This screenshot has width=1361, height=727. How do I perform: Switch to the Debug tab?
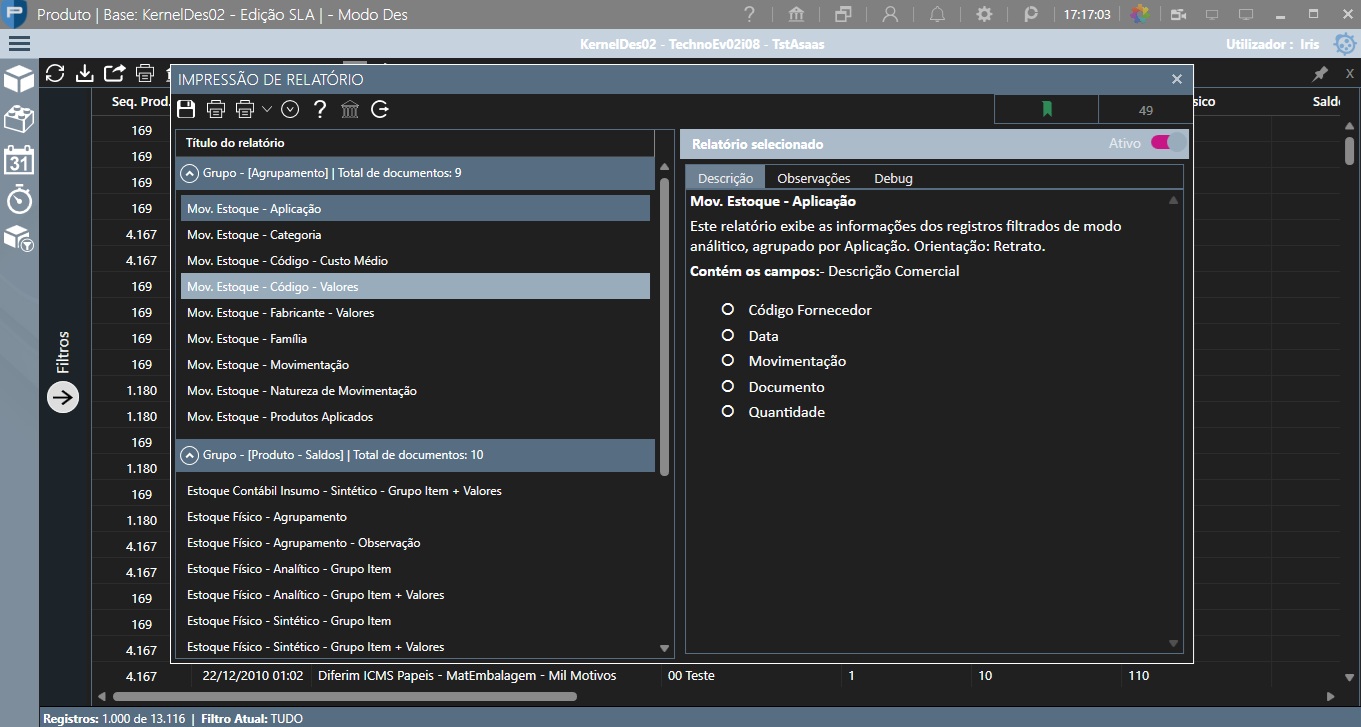pos(893,178)
